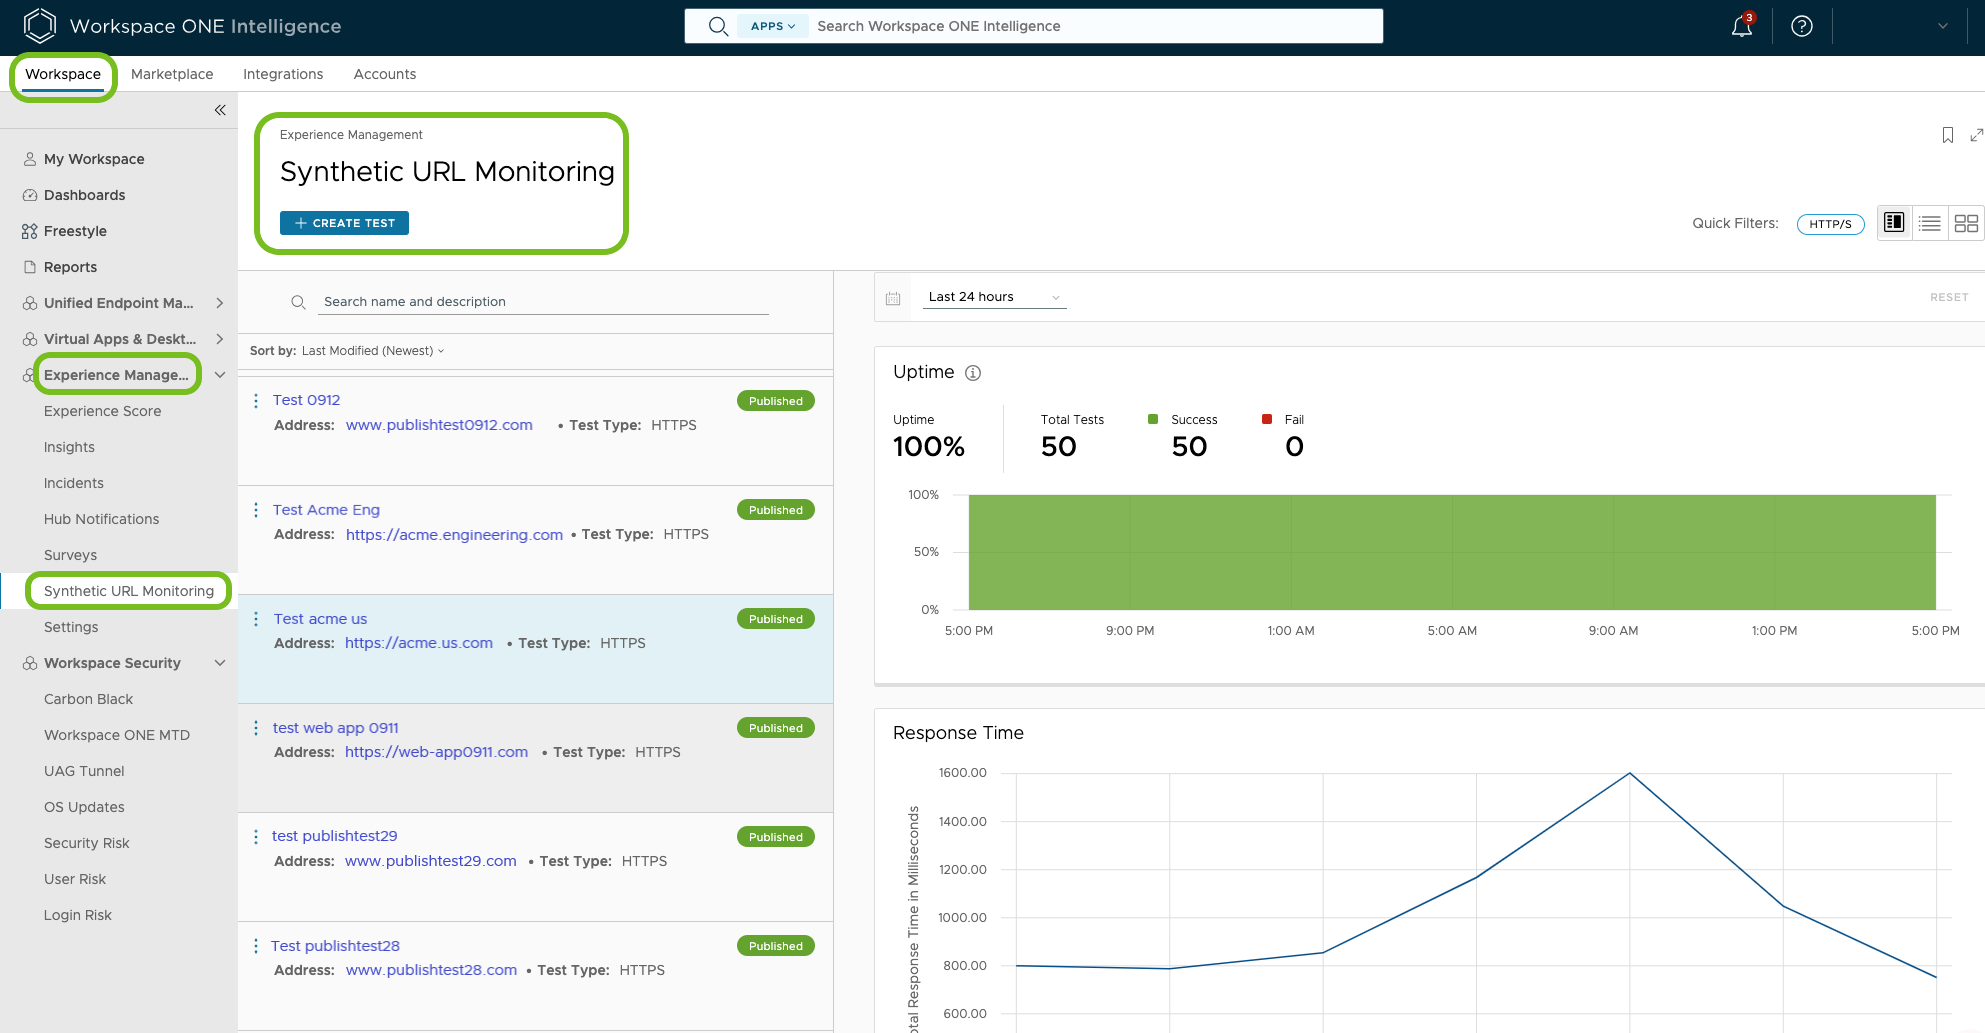Select the Accounts tab
Screen dimensions: 1985x1033
tap(385, 74)
